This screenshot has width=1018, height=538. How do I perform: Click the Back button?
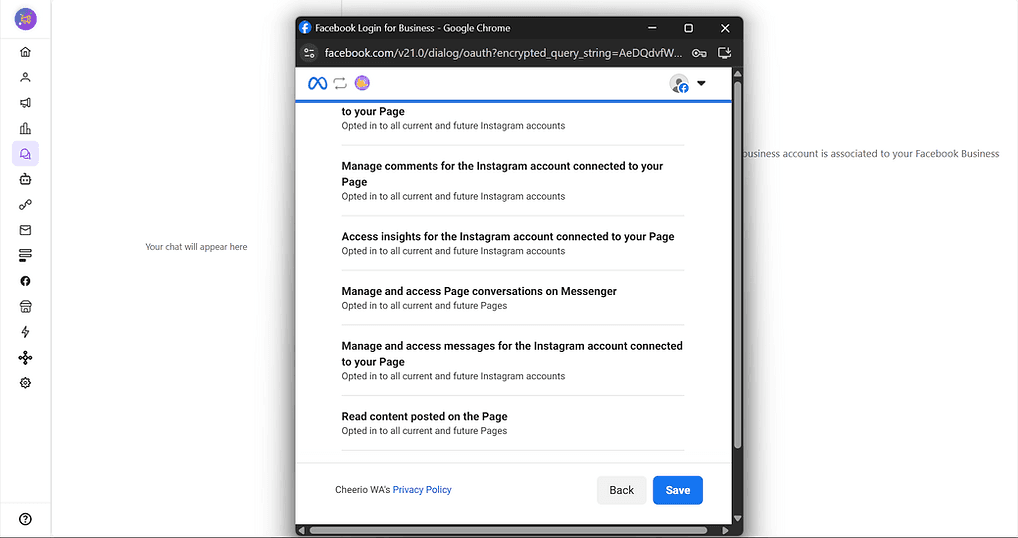(x=621, y=490)
